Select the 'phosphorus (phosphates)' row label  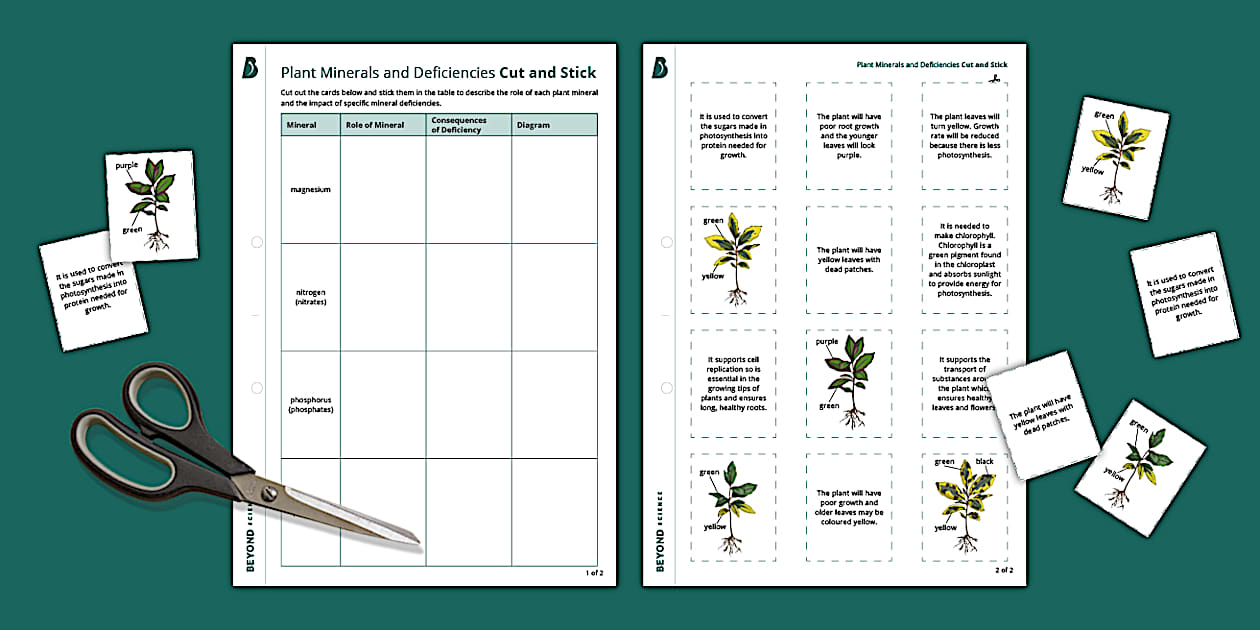tap(310, 404)
